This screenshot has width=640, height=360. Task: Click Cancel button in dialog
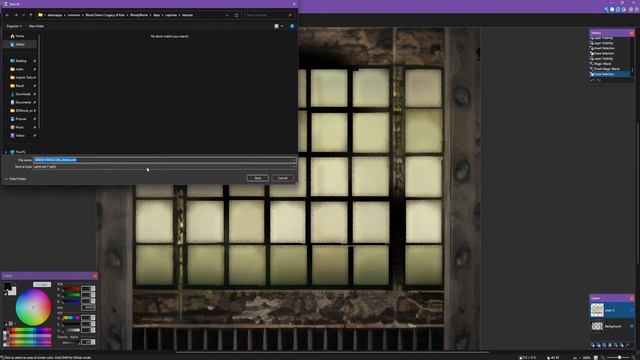[x=283, y=178]
